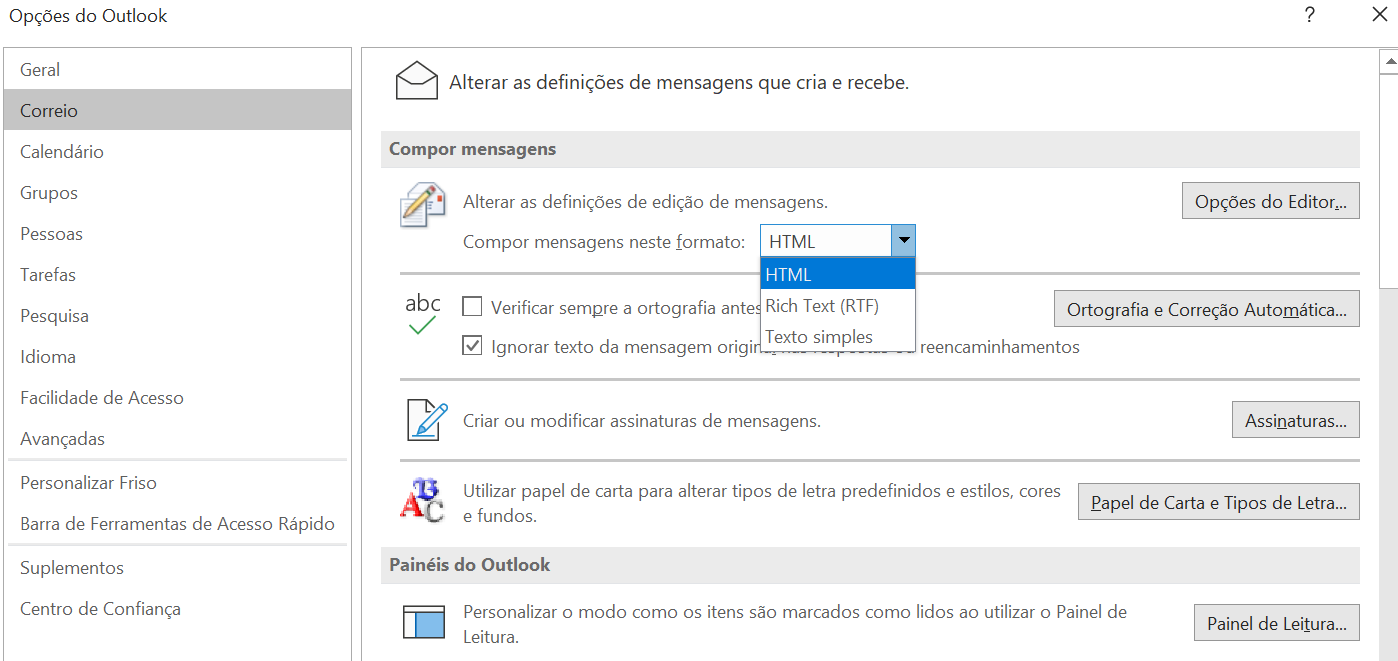Go to the Idioma category
This screenshot has width=1398, height=661.
177,356
